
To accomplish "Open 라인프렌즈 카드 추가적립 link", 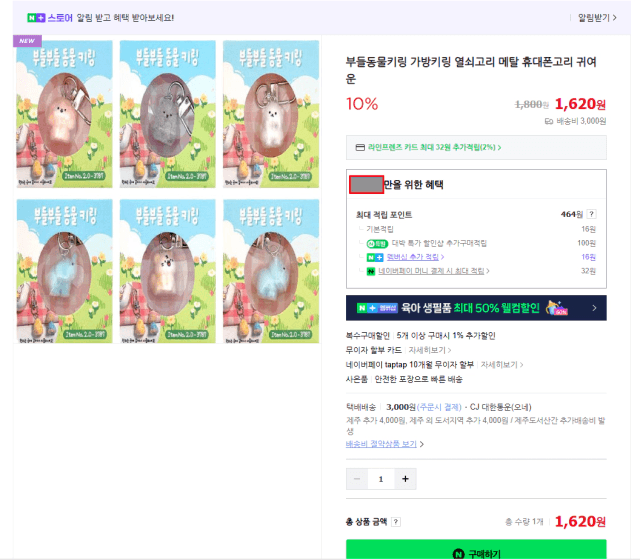I will point(435,147).
